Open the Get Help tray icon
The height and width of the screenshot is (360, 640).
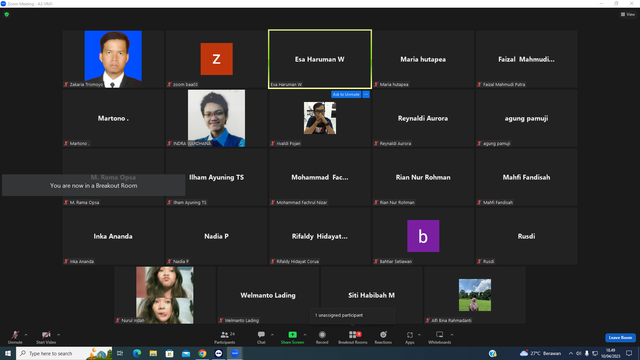tap(493, 353)
